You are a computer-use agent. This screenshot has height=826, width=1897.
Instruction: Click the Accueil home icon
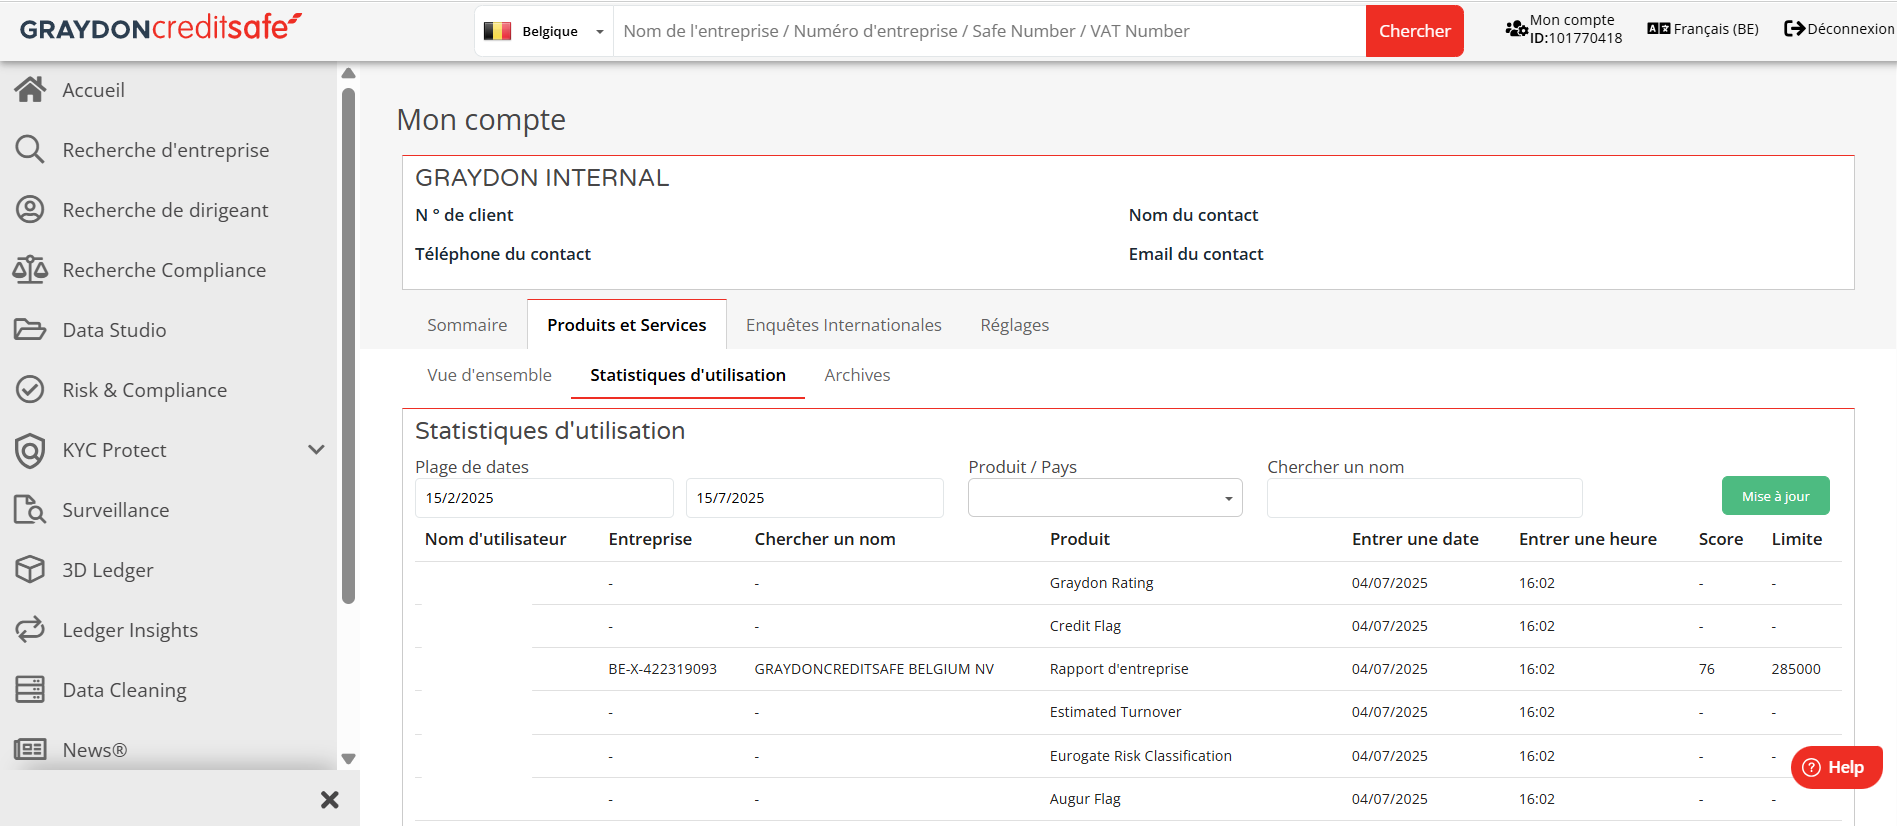pyautogui.click(x=30, y=90)
